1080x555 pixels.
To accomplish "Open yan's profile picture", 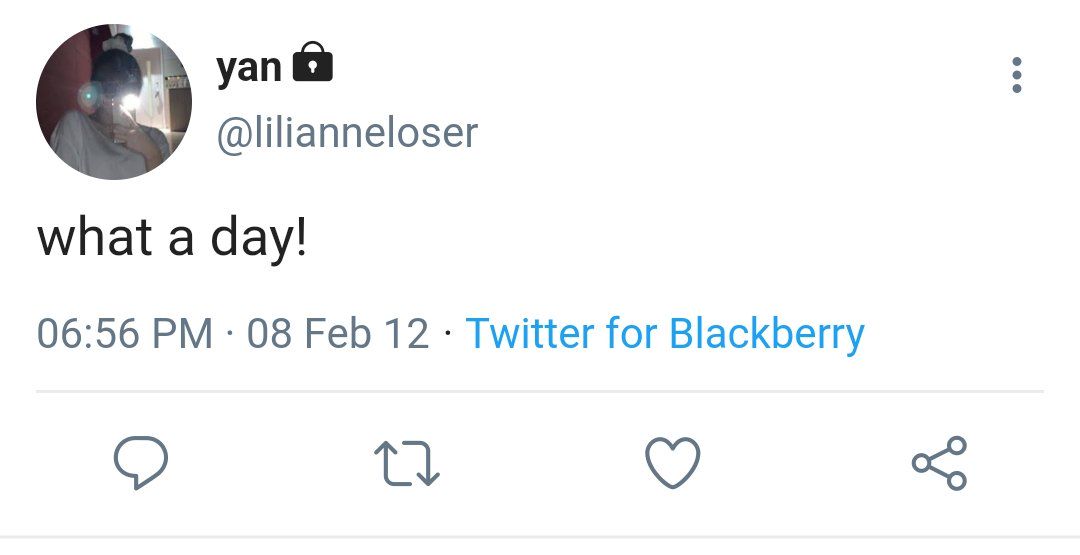I will (x=113, y=102).
